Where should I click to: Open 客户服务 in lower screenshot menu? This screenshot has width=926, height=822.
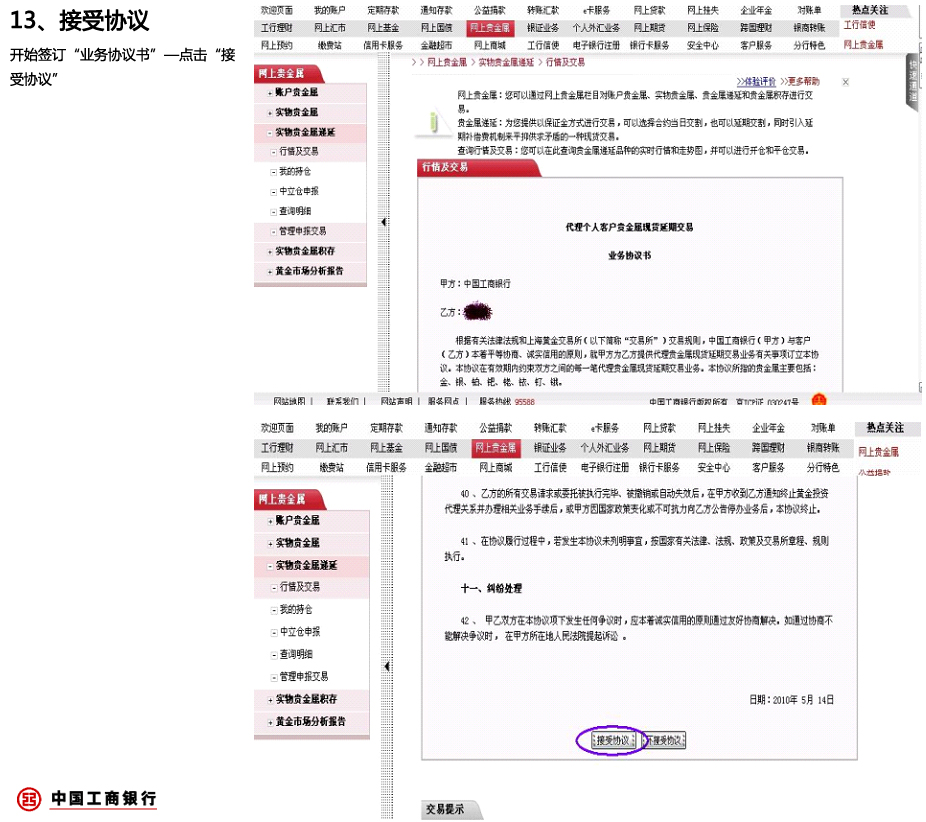tap(768, 467)
